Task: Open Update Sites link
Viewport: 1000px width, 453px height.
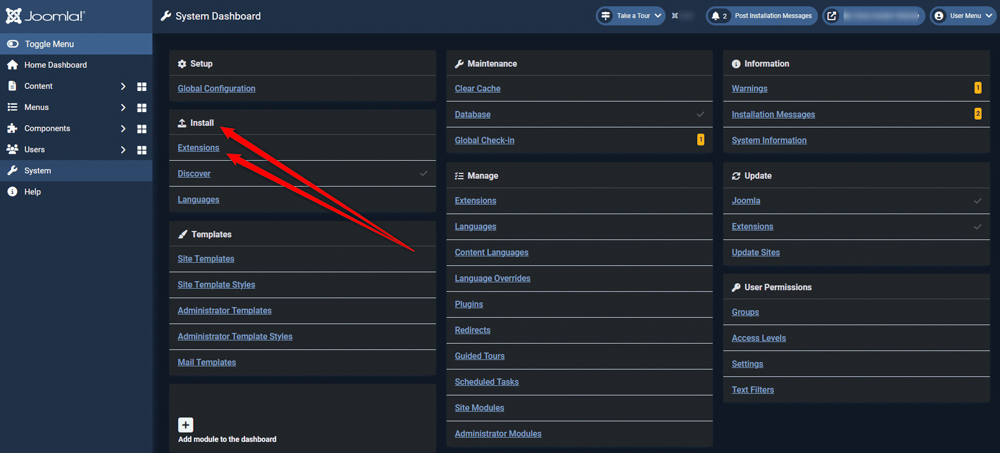Action: click(x=756, y=253)
